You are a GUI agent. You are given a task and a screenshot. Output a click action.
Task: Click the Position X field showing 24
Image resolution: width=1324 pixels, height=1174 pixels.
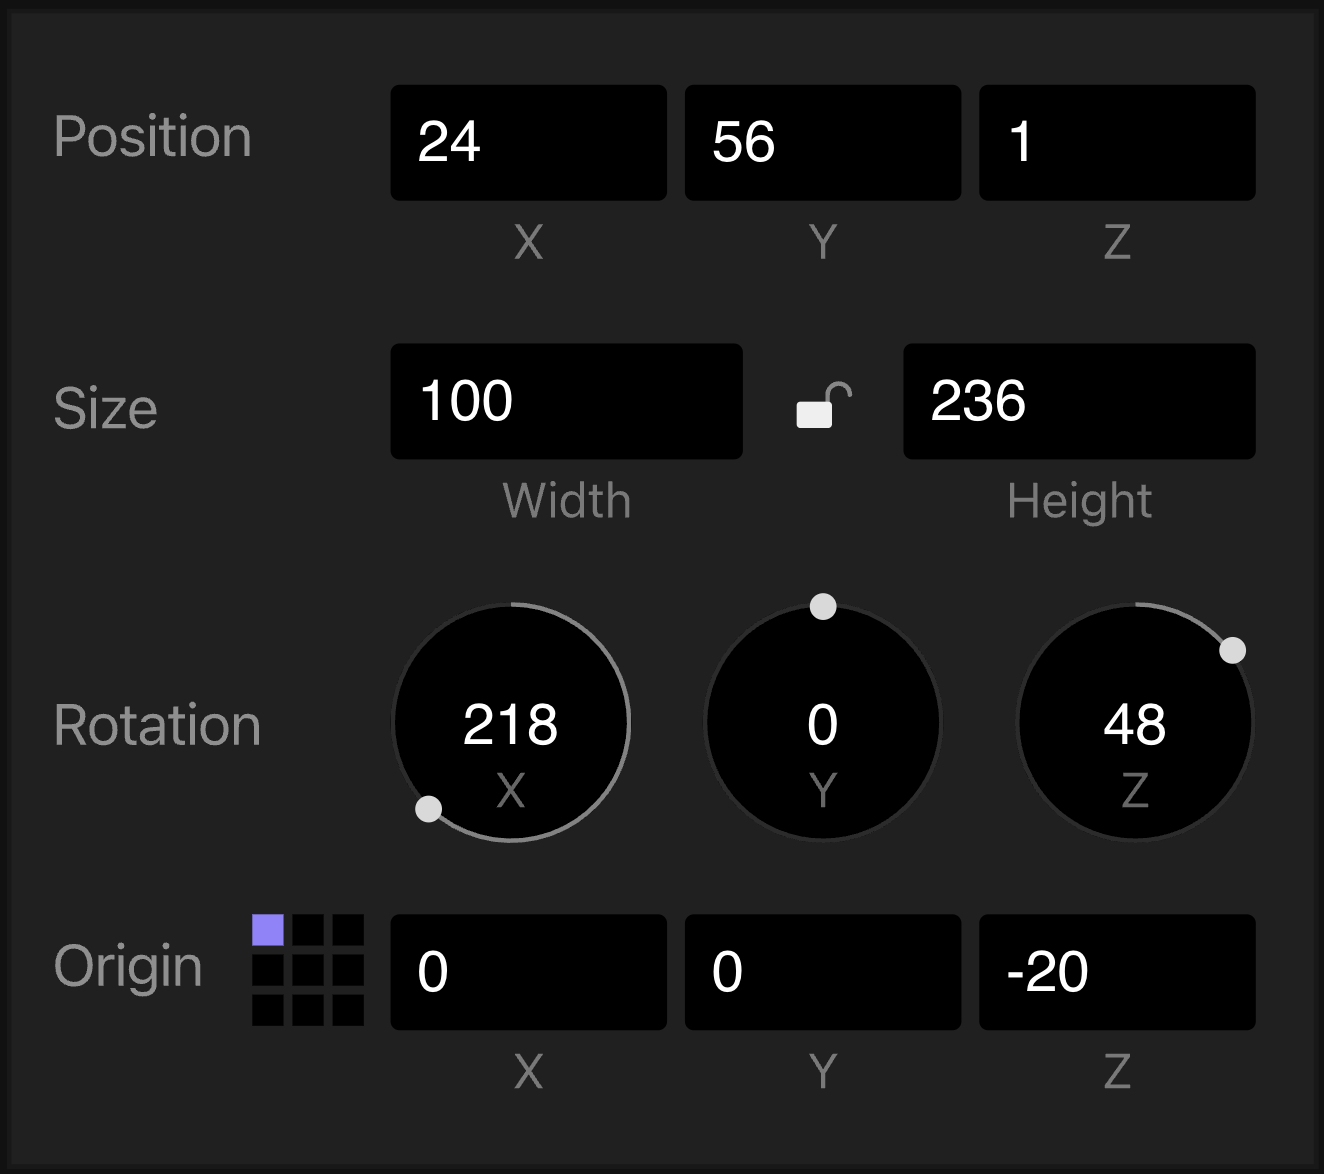[528, 142]
